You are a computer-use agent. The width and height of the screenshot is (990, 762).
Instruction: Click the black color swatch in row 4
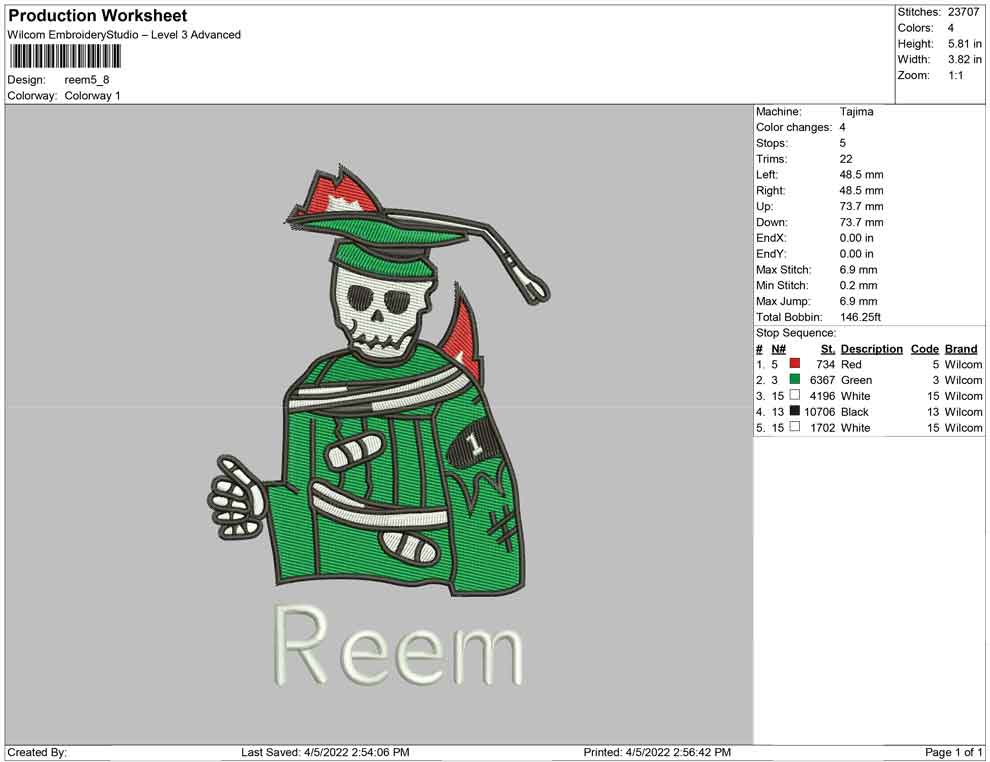[x=795, y=412]
